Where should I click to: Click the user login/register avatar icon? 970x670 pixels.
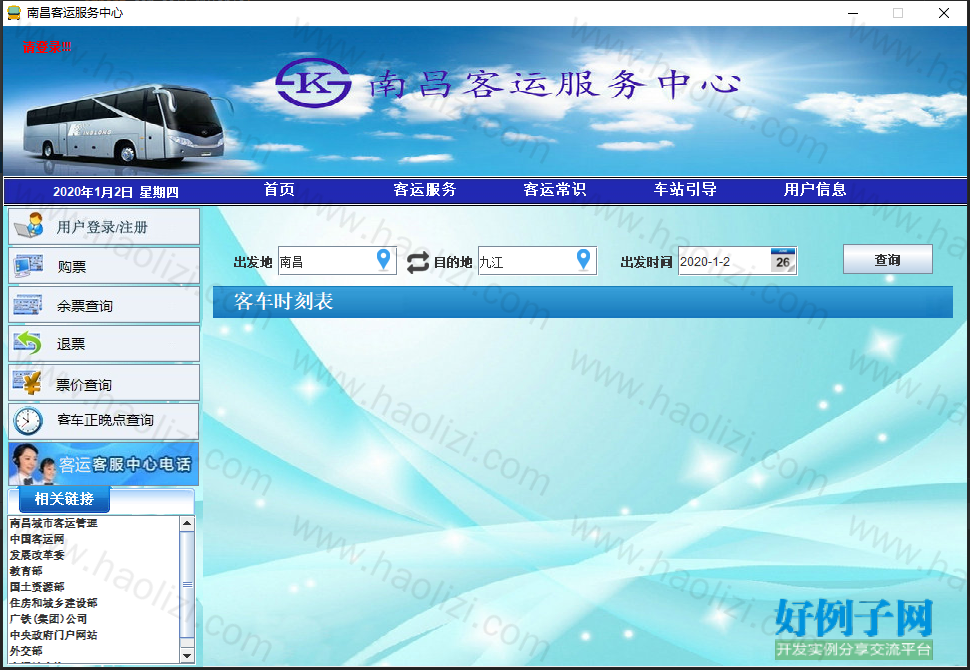tap(29, 226)
